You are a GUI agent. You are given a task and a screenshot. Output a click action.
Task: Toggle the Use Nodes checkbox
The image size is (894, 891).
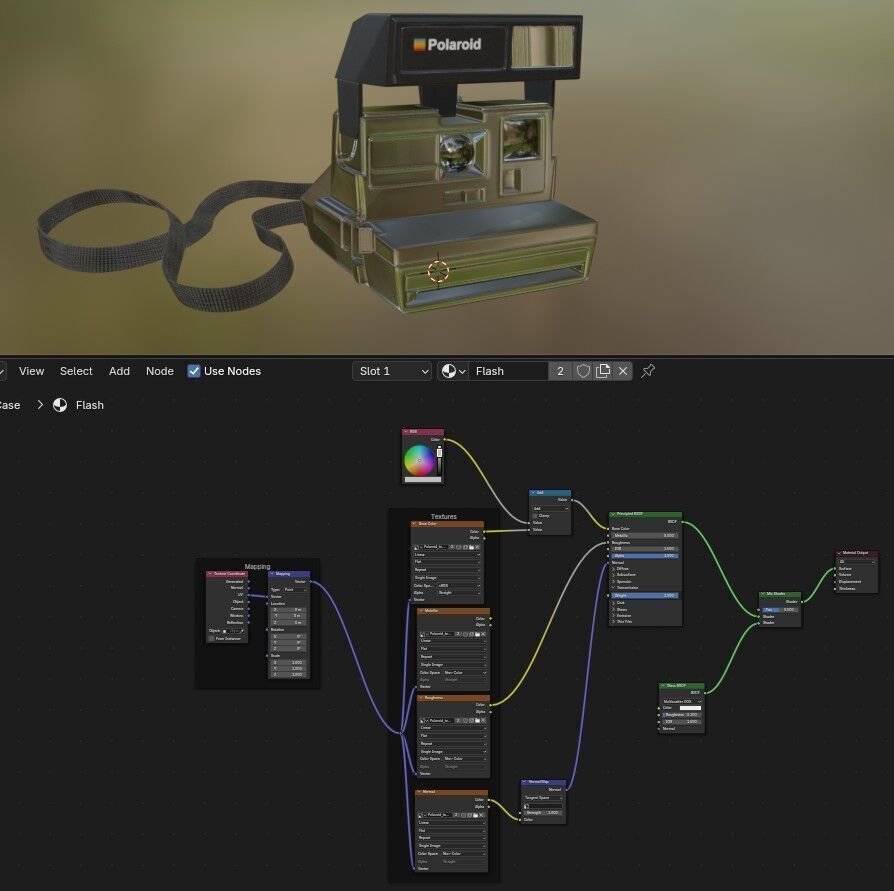194,371
